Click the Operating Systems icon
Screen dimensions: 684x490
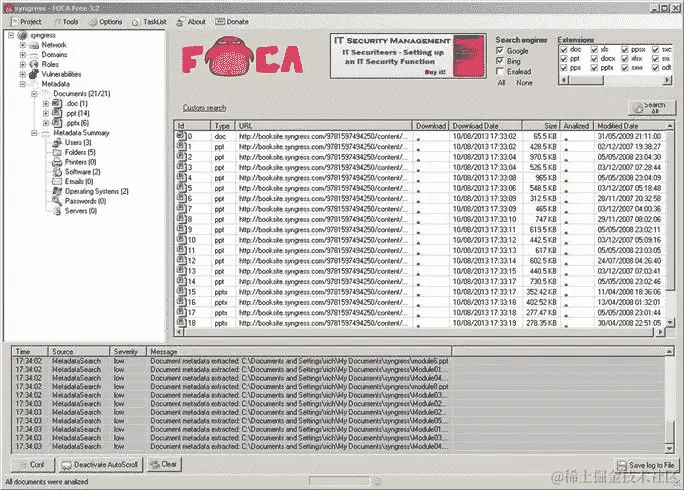pos(57,191)
